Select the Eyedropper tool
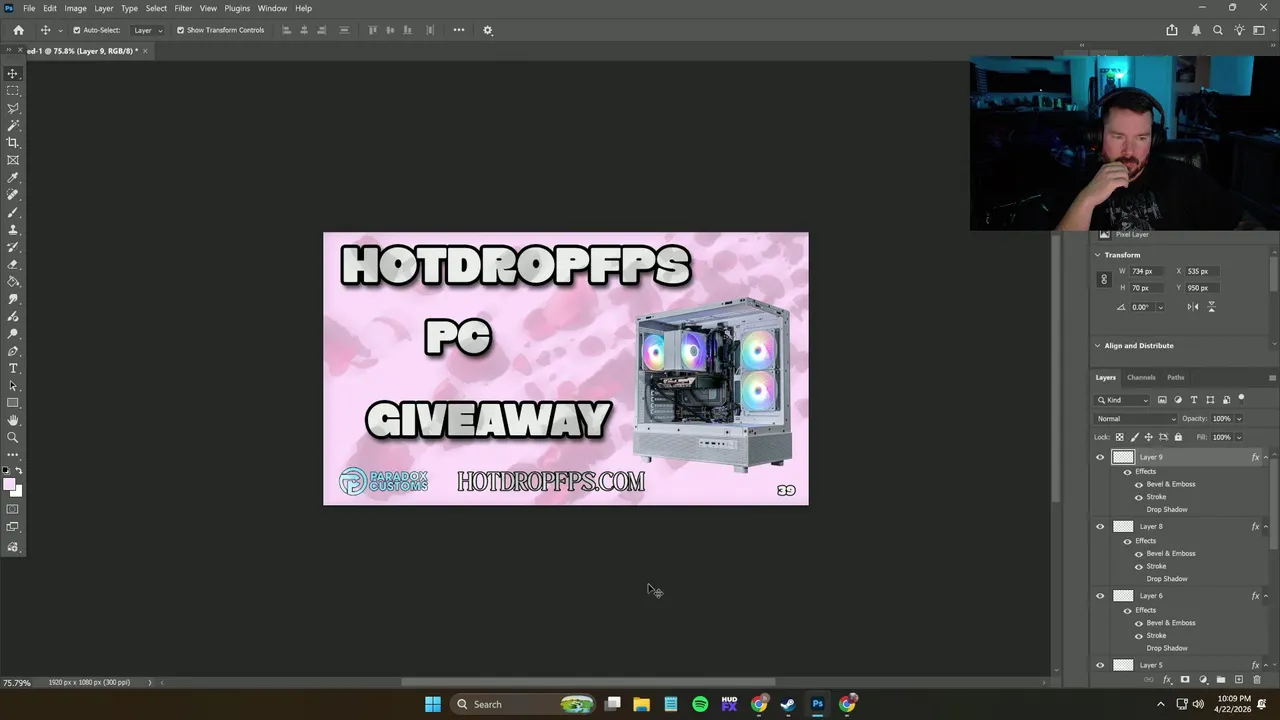 click(x=13, y=178)
